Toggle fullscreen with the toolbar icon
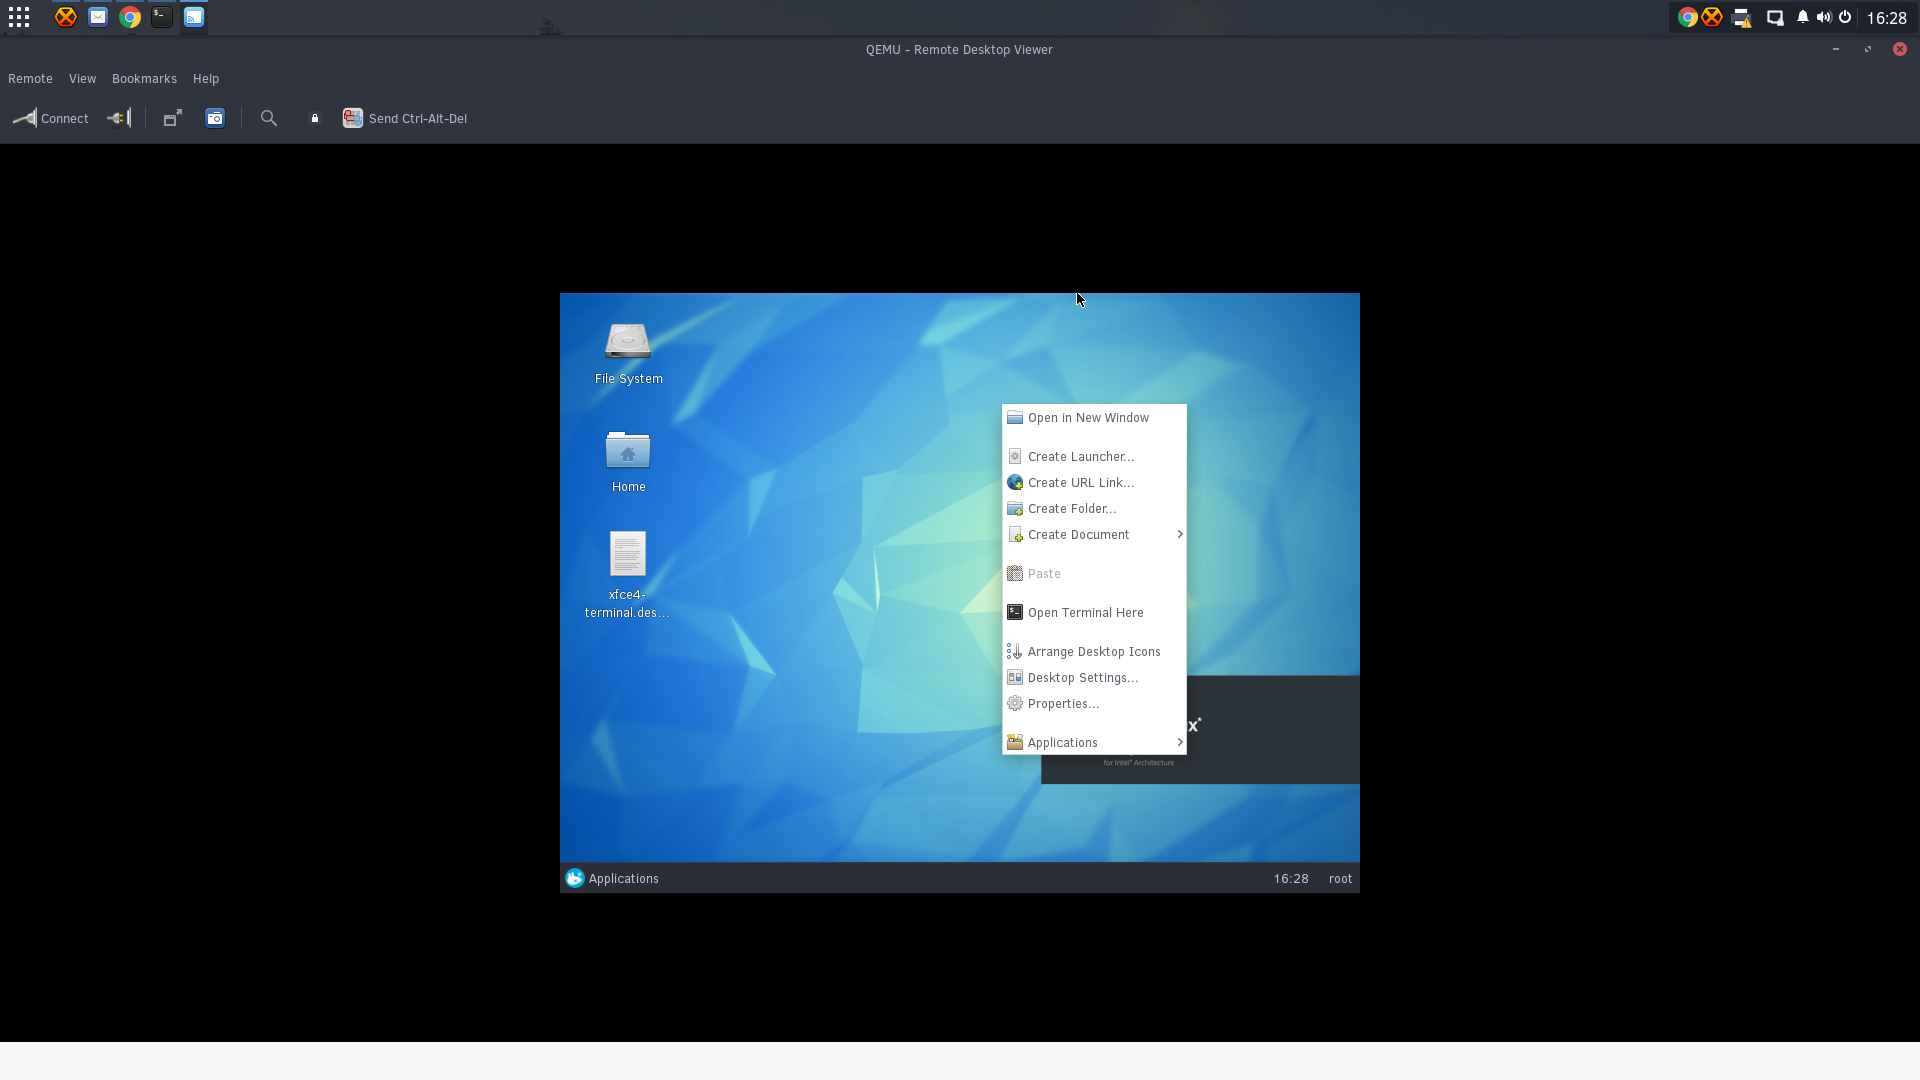The height and width of the screenshot is (1080, 1920). (x=172, y=118)
